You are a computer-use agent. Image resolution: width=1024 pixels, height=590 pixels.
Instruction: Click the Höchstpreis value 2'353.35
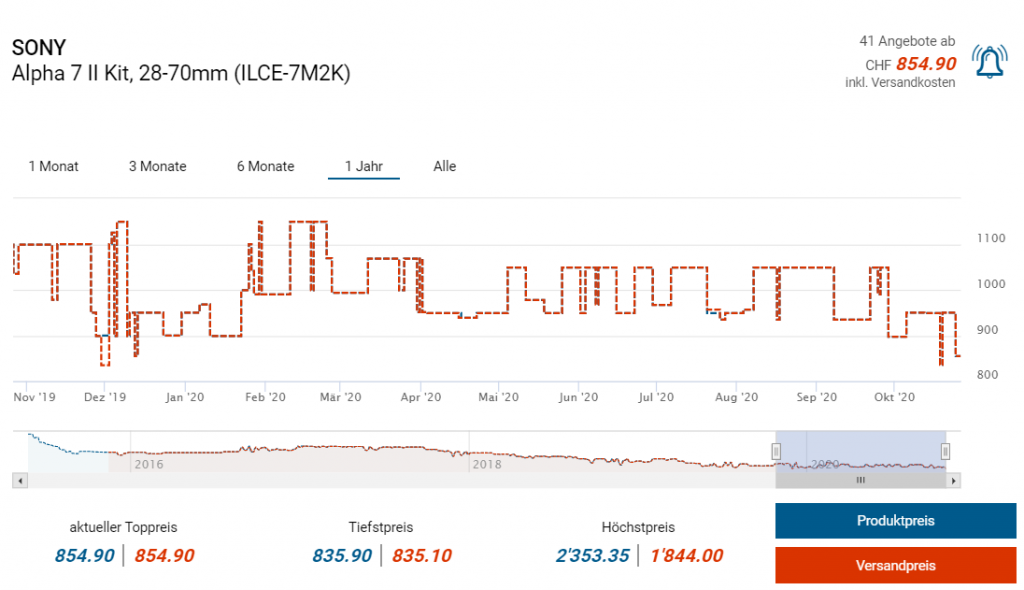point(594,556)
